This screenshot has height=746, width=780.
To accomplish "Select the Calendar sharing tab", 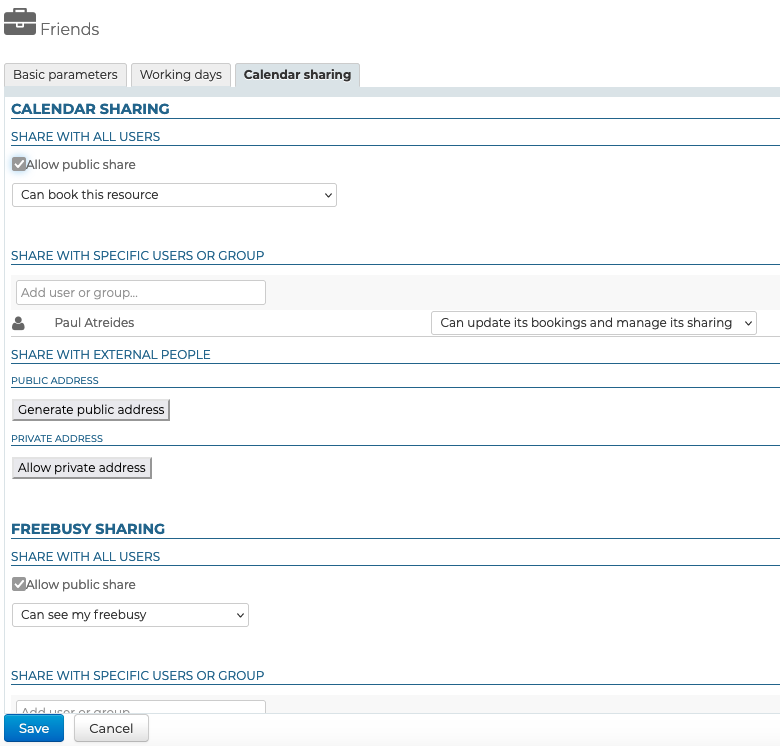I will 297,75.
